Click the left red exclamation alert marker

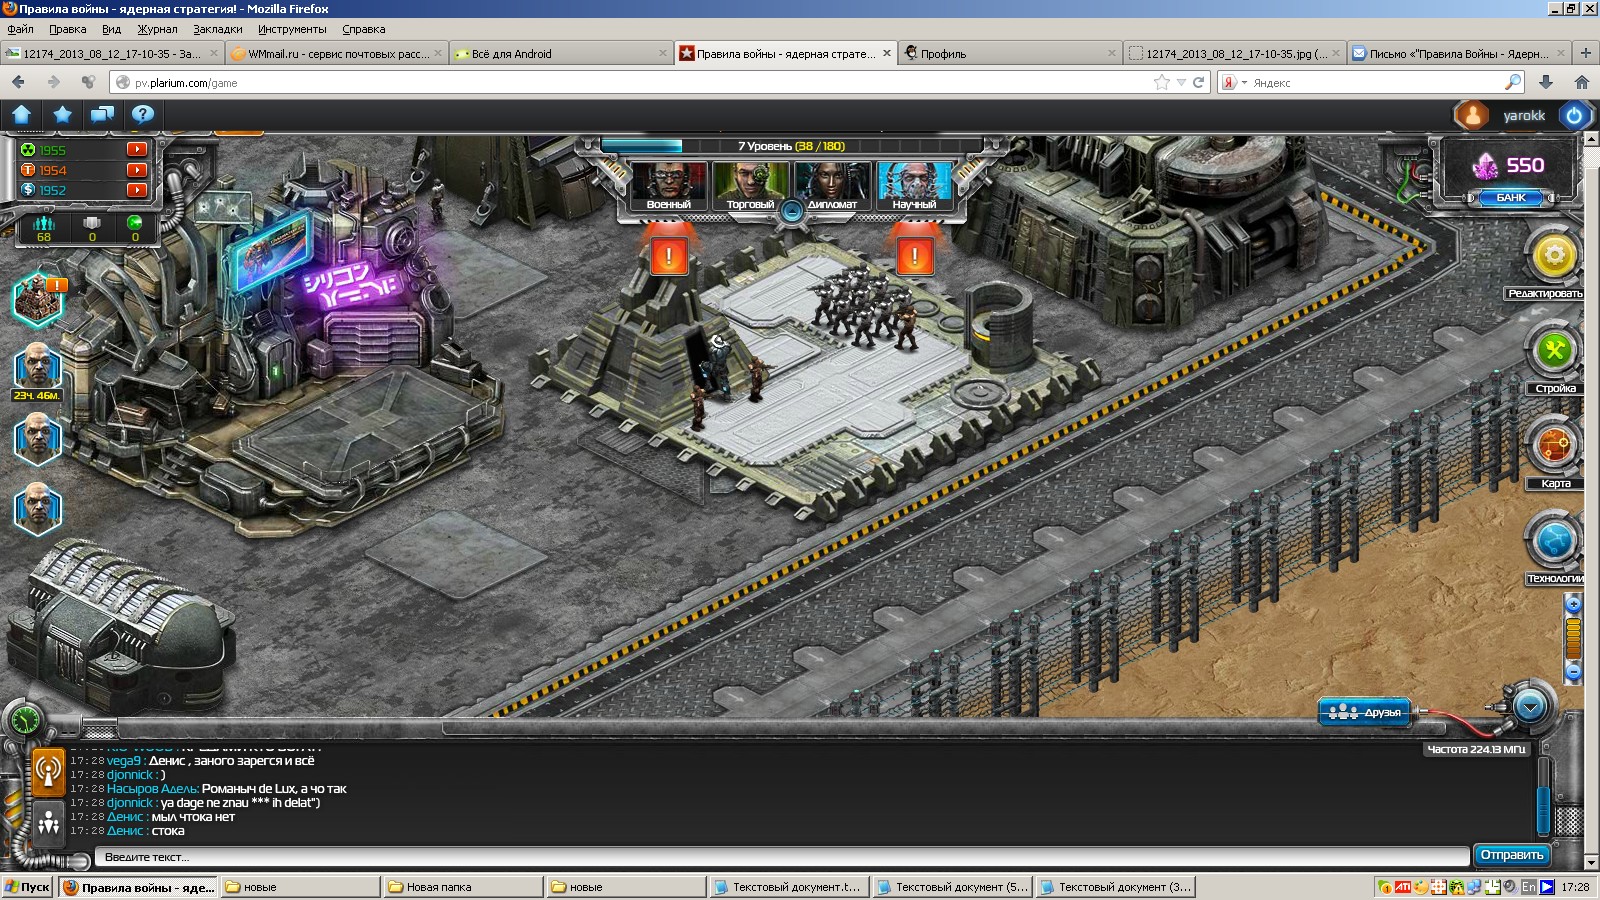[669, 256]
